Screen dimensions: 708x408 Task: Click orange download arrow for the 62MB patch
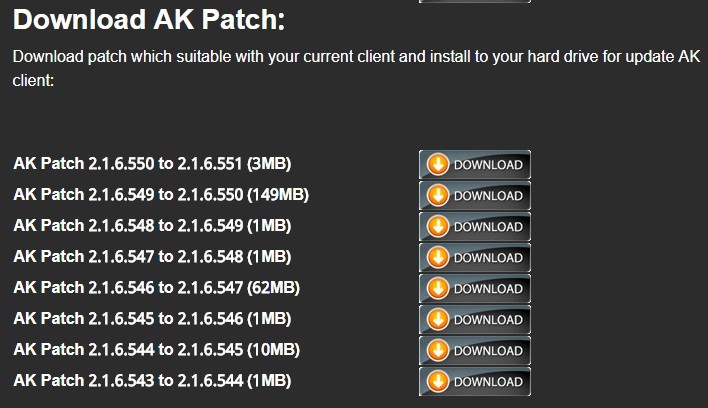pyautogui.click(x=438, y=289)
